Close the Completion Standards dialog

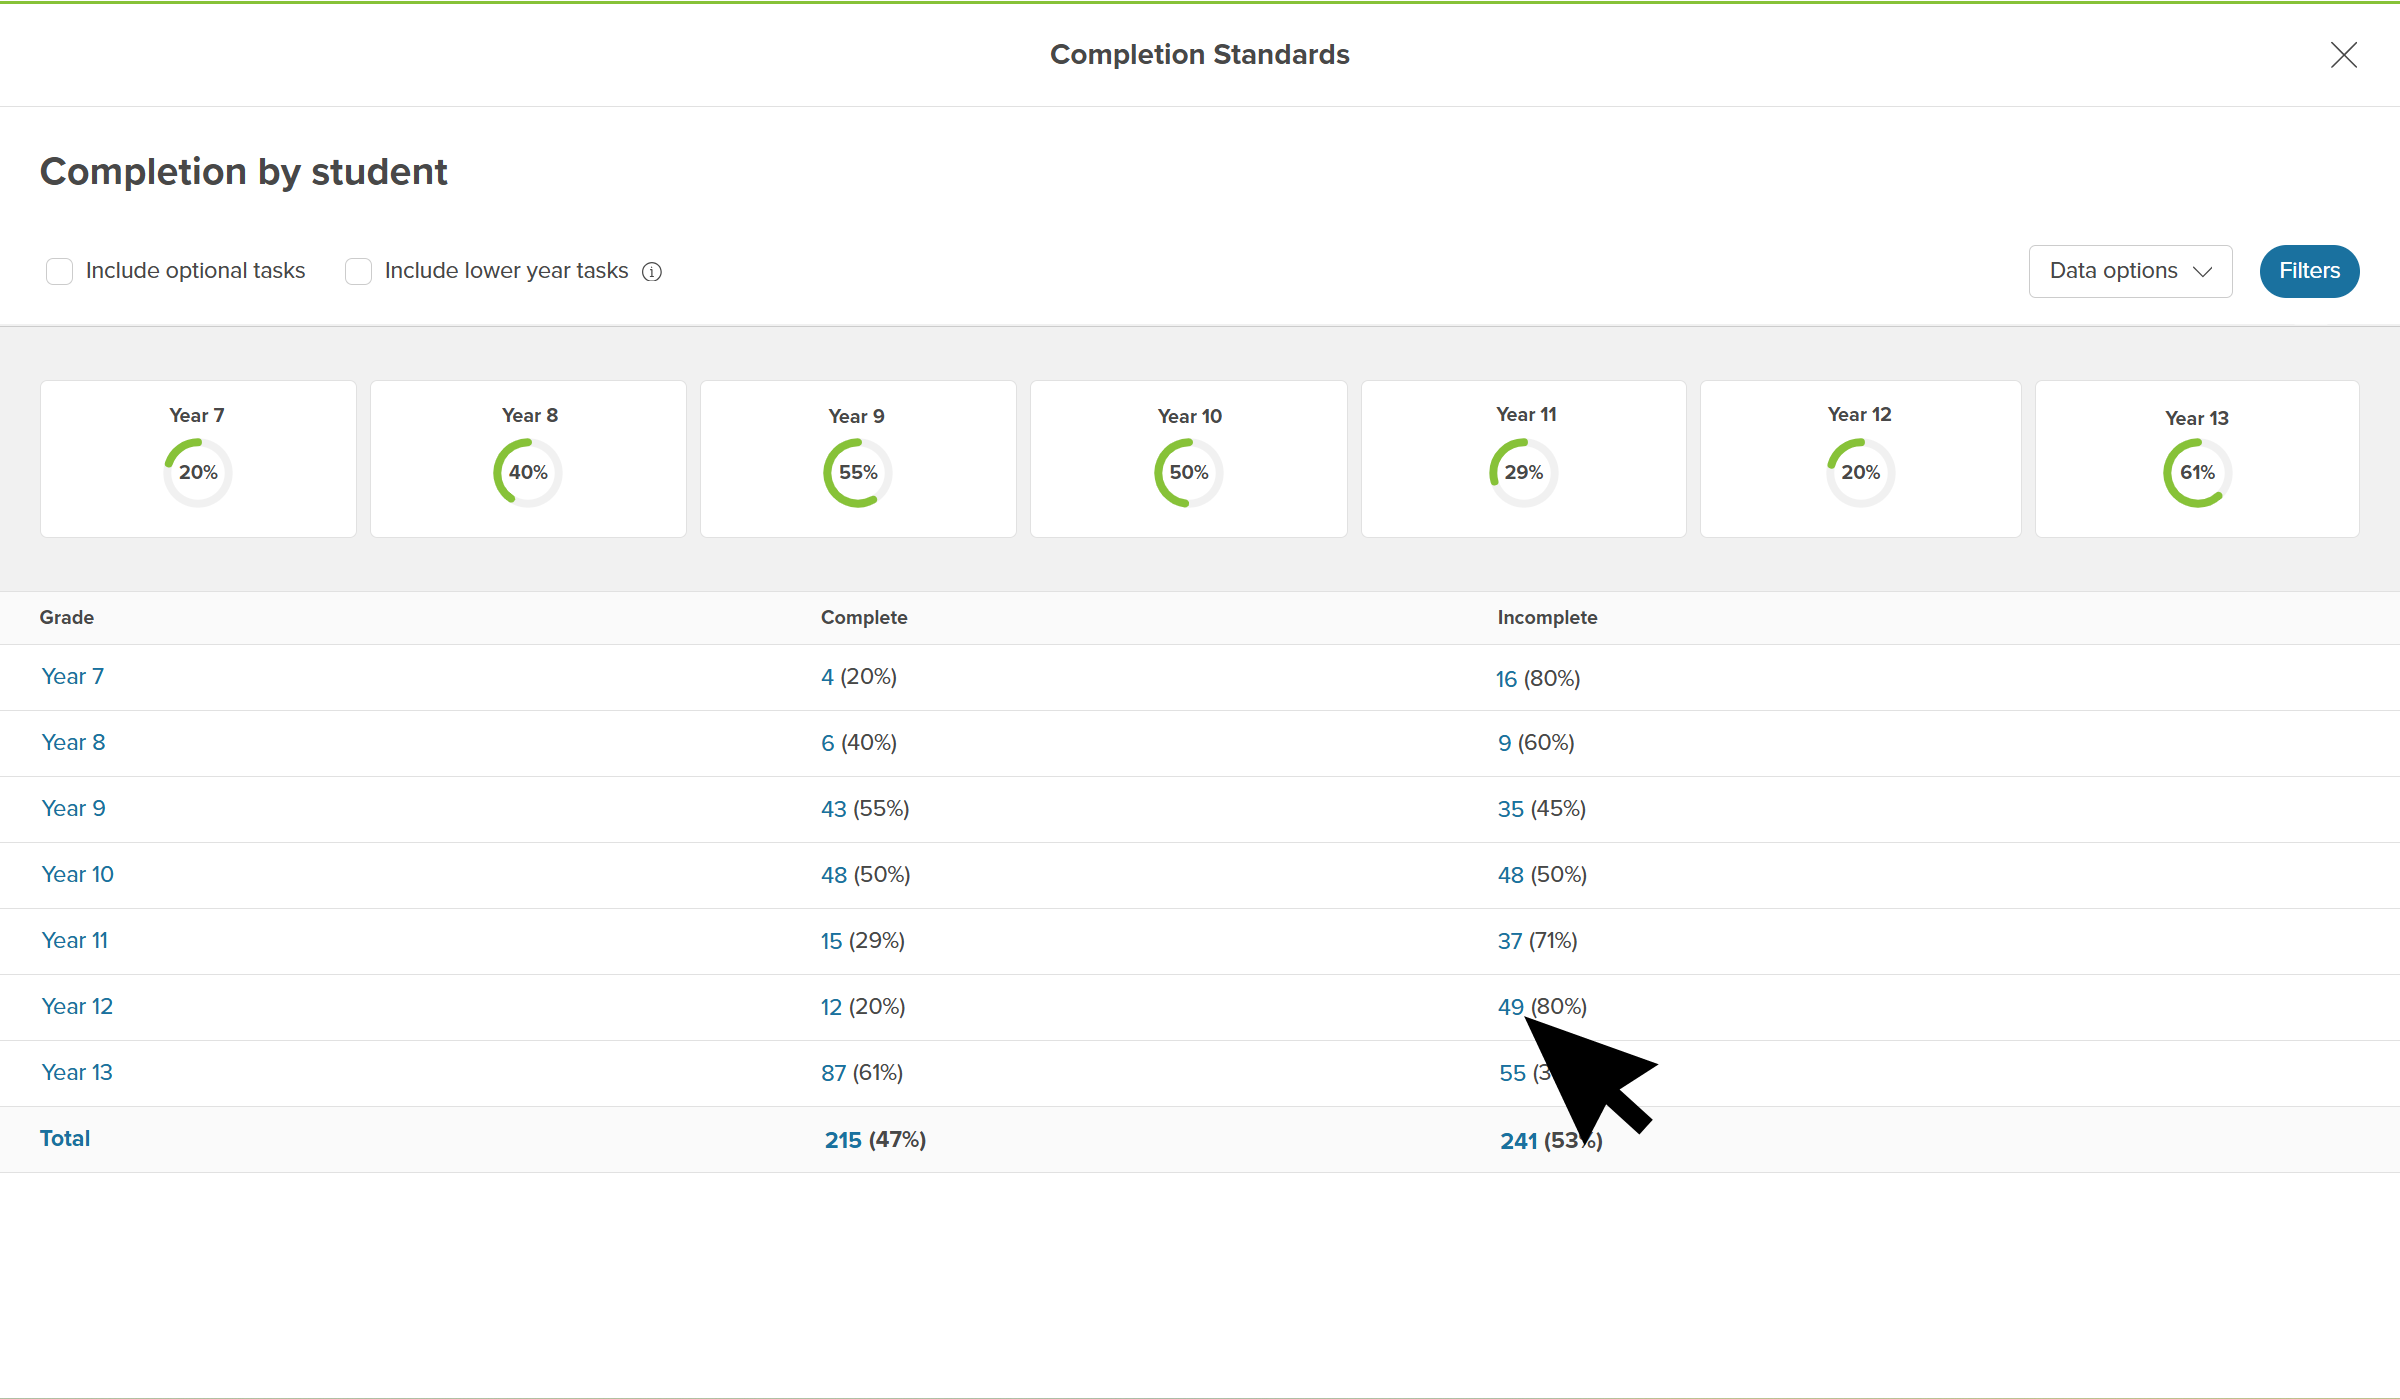pos(2343,55)
